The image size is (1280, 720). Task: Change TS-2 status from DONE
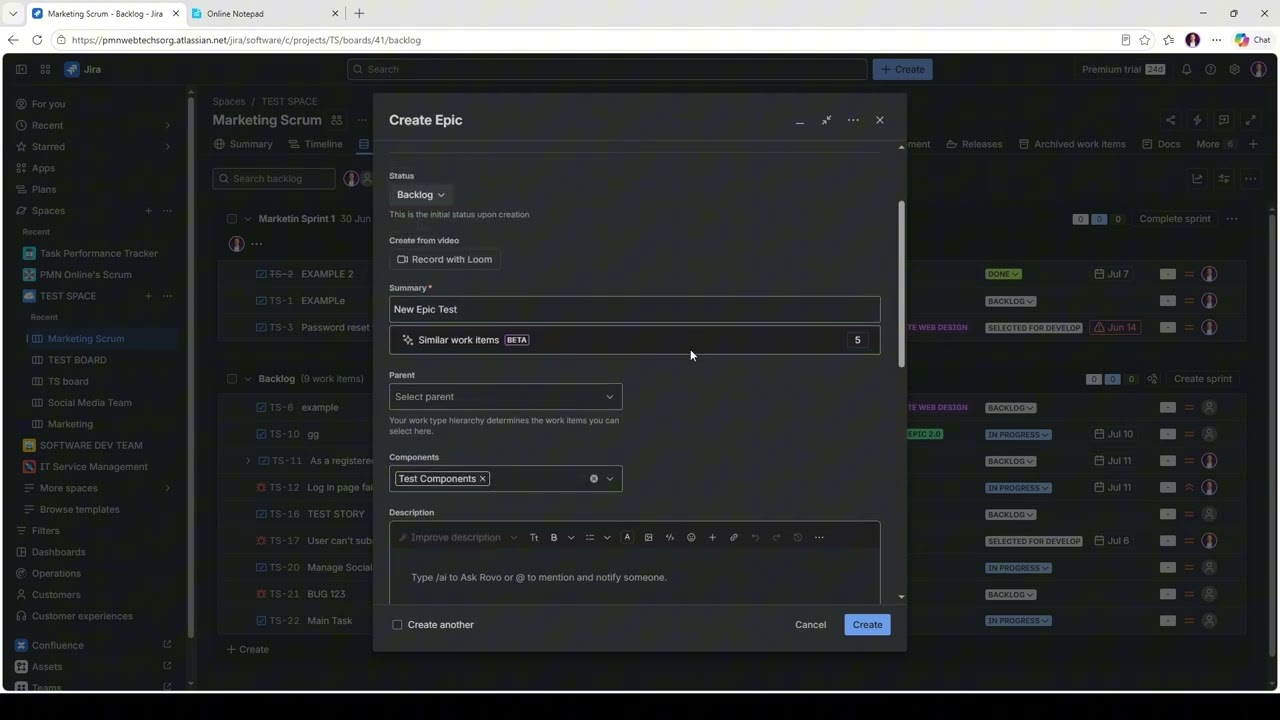coord(1003,274)
